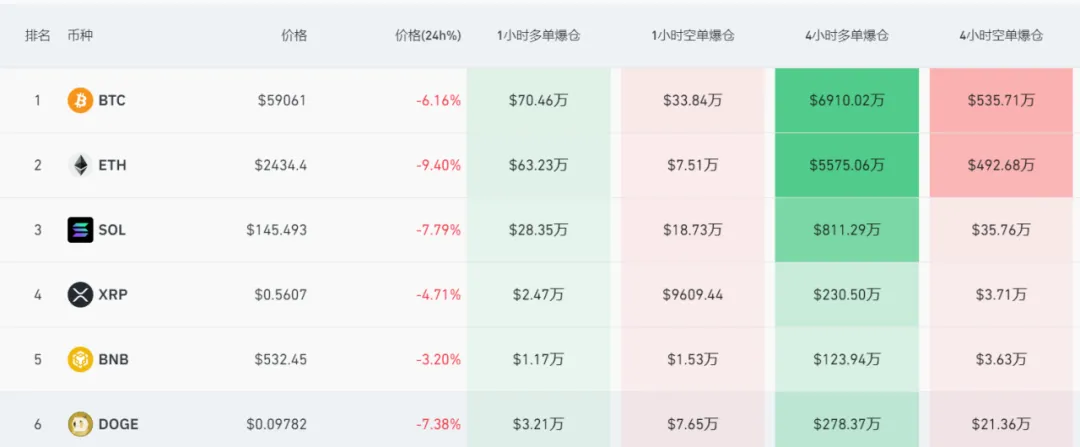The height and width of the screenshot is (447, 1080).
Task: Click the Dogecoin icon
Action: [80, 424]
